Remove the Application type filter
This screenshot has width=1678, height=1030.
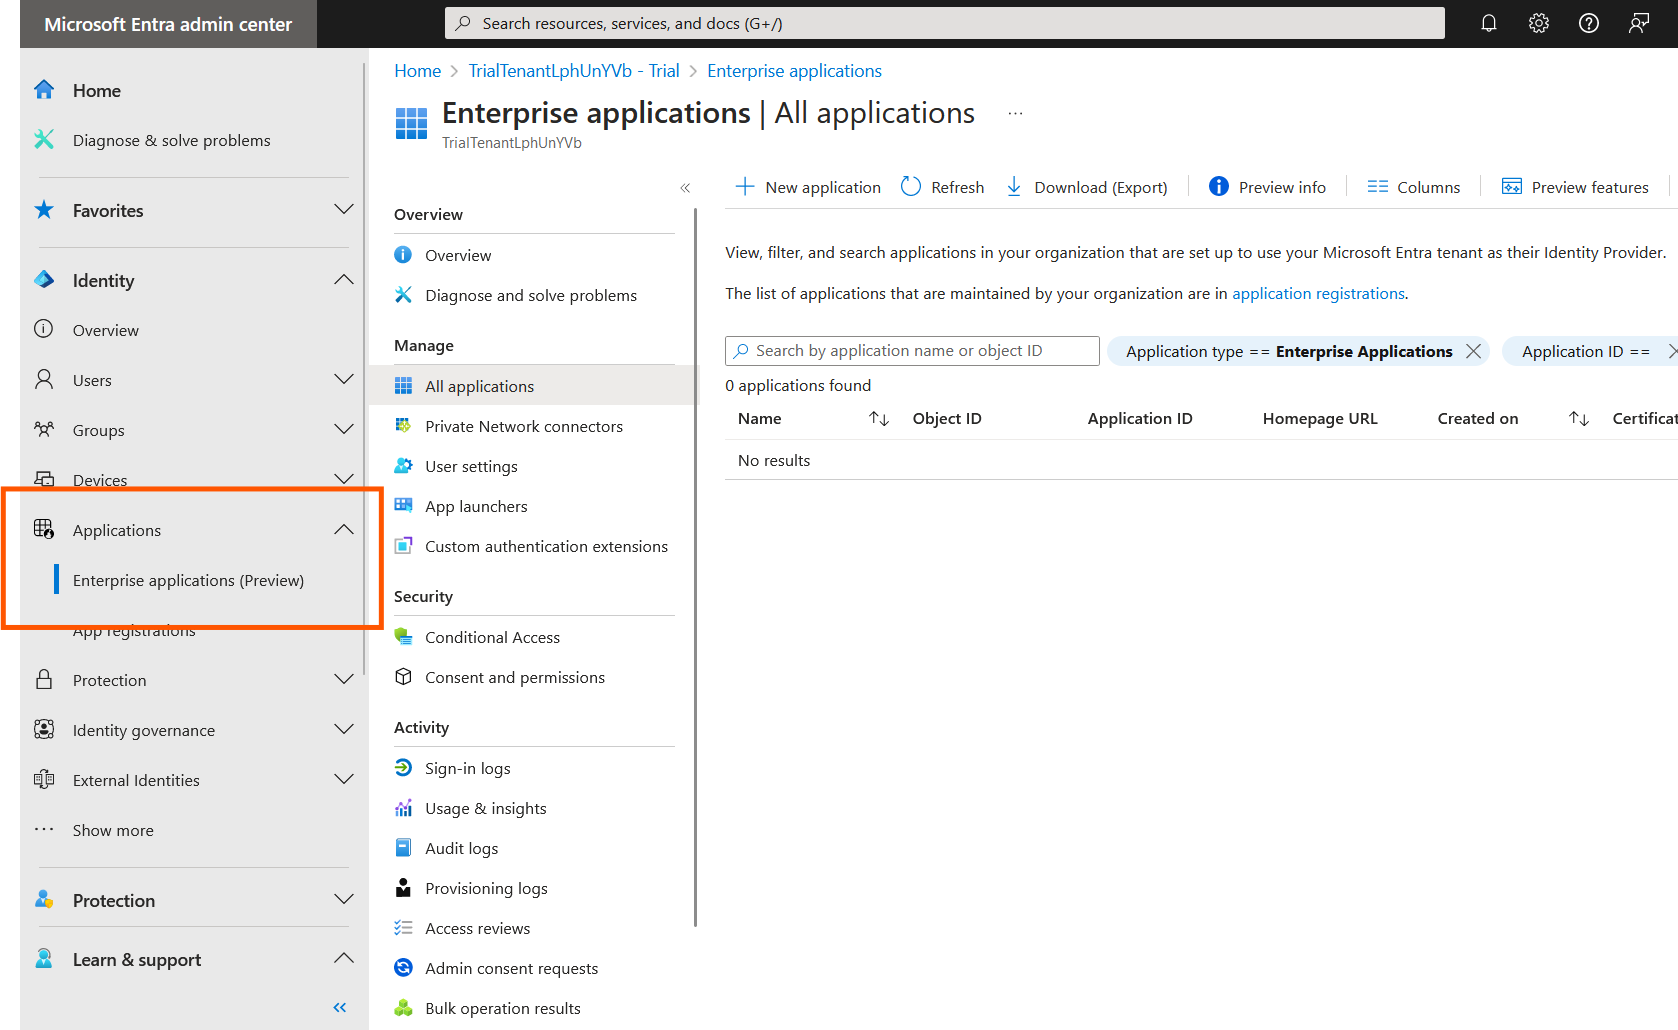point(1473,351)
